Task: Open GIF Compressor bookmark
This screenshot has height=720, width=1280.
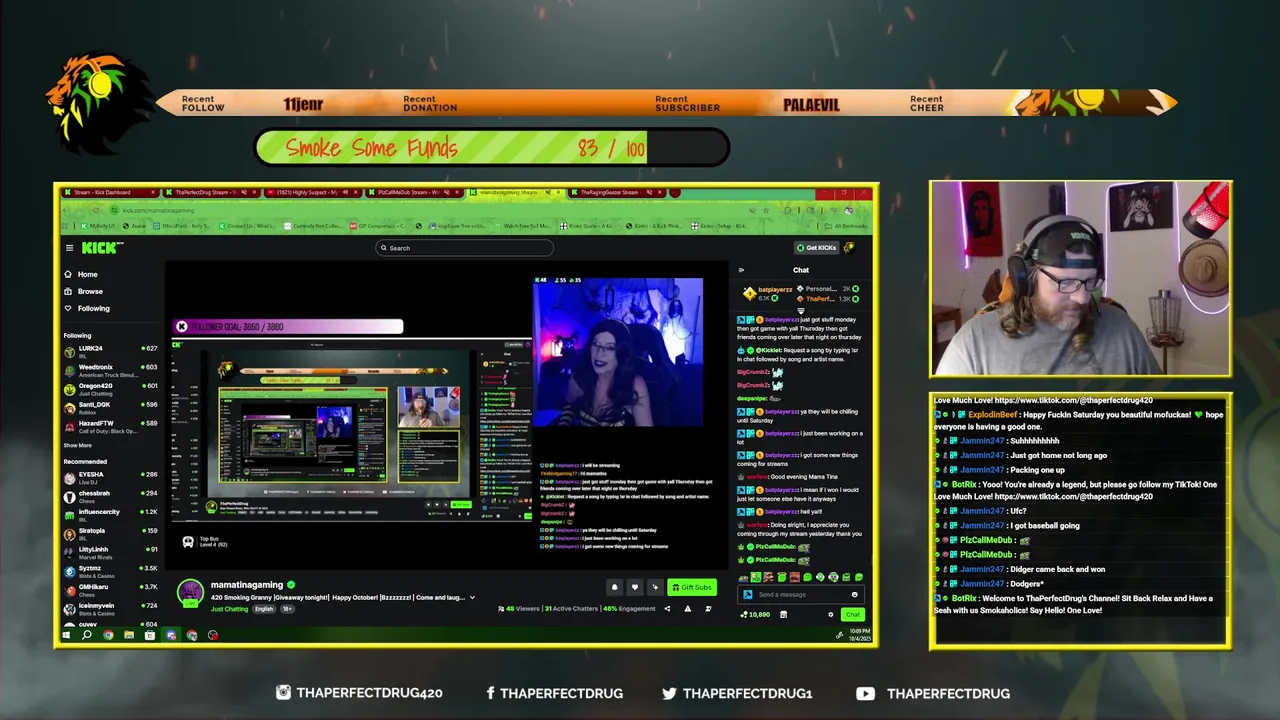Action: [x=379, y=226]
